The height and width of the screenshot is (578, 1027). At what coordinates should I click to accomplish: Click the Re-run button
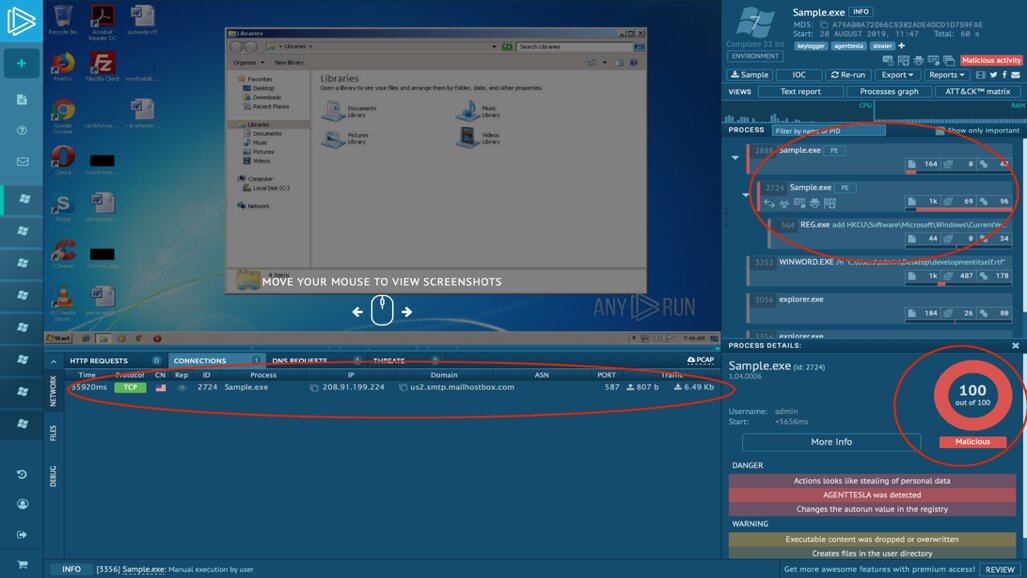(847, 75)
